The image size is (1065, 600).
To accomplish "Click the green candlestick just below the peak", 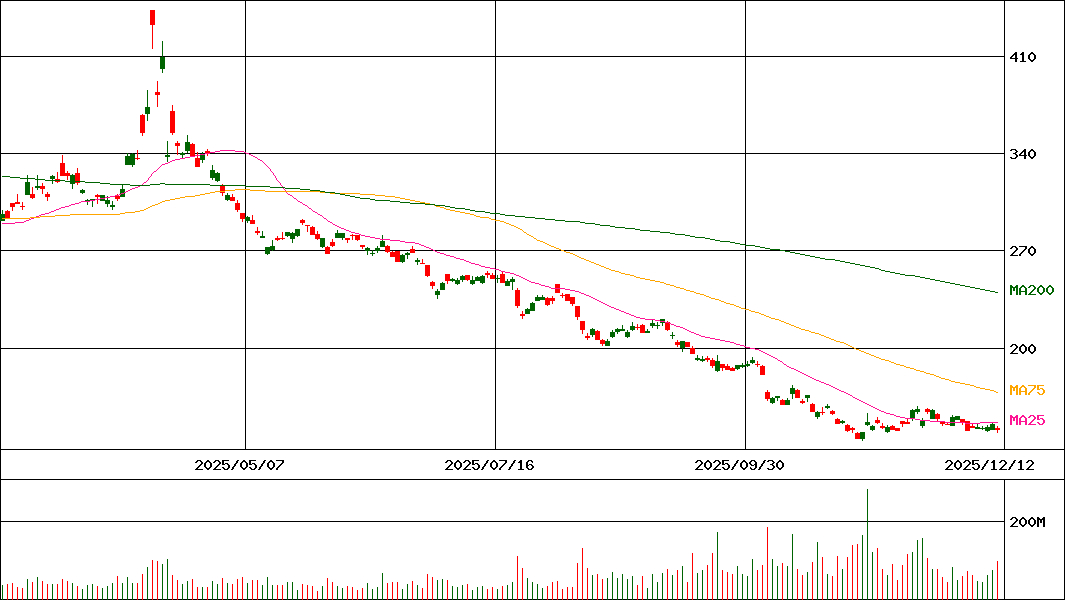I will 162,62.
